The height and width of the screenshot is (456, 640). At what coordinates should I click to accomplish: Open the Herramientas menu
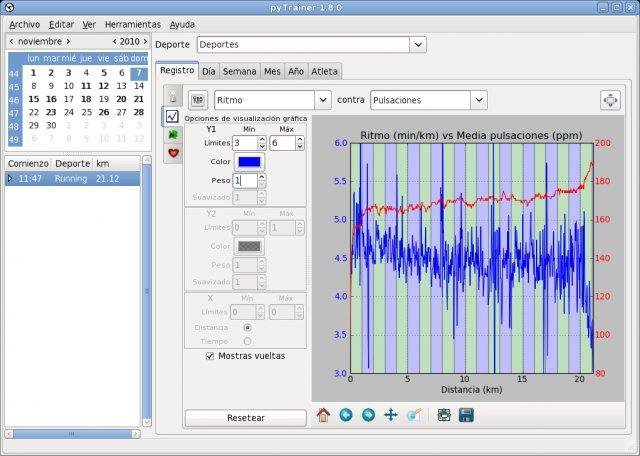132,23
